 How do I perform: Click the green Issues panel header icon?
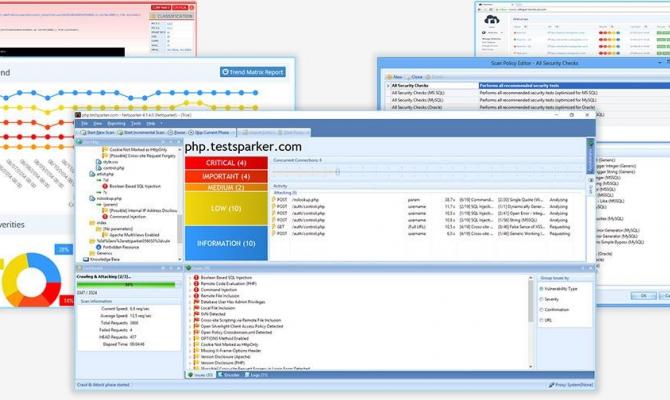(x=188, y=268)
